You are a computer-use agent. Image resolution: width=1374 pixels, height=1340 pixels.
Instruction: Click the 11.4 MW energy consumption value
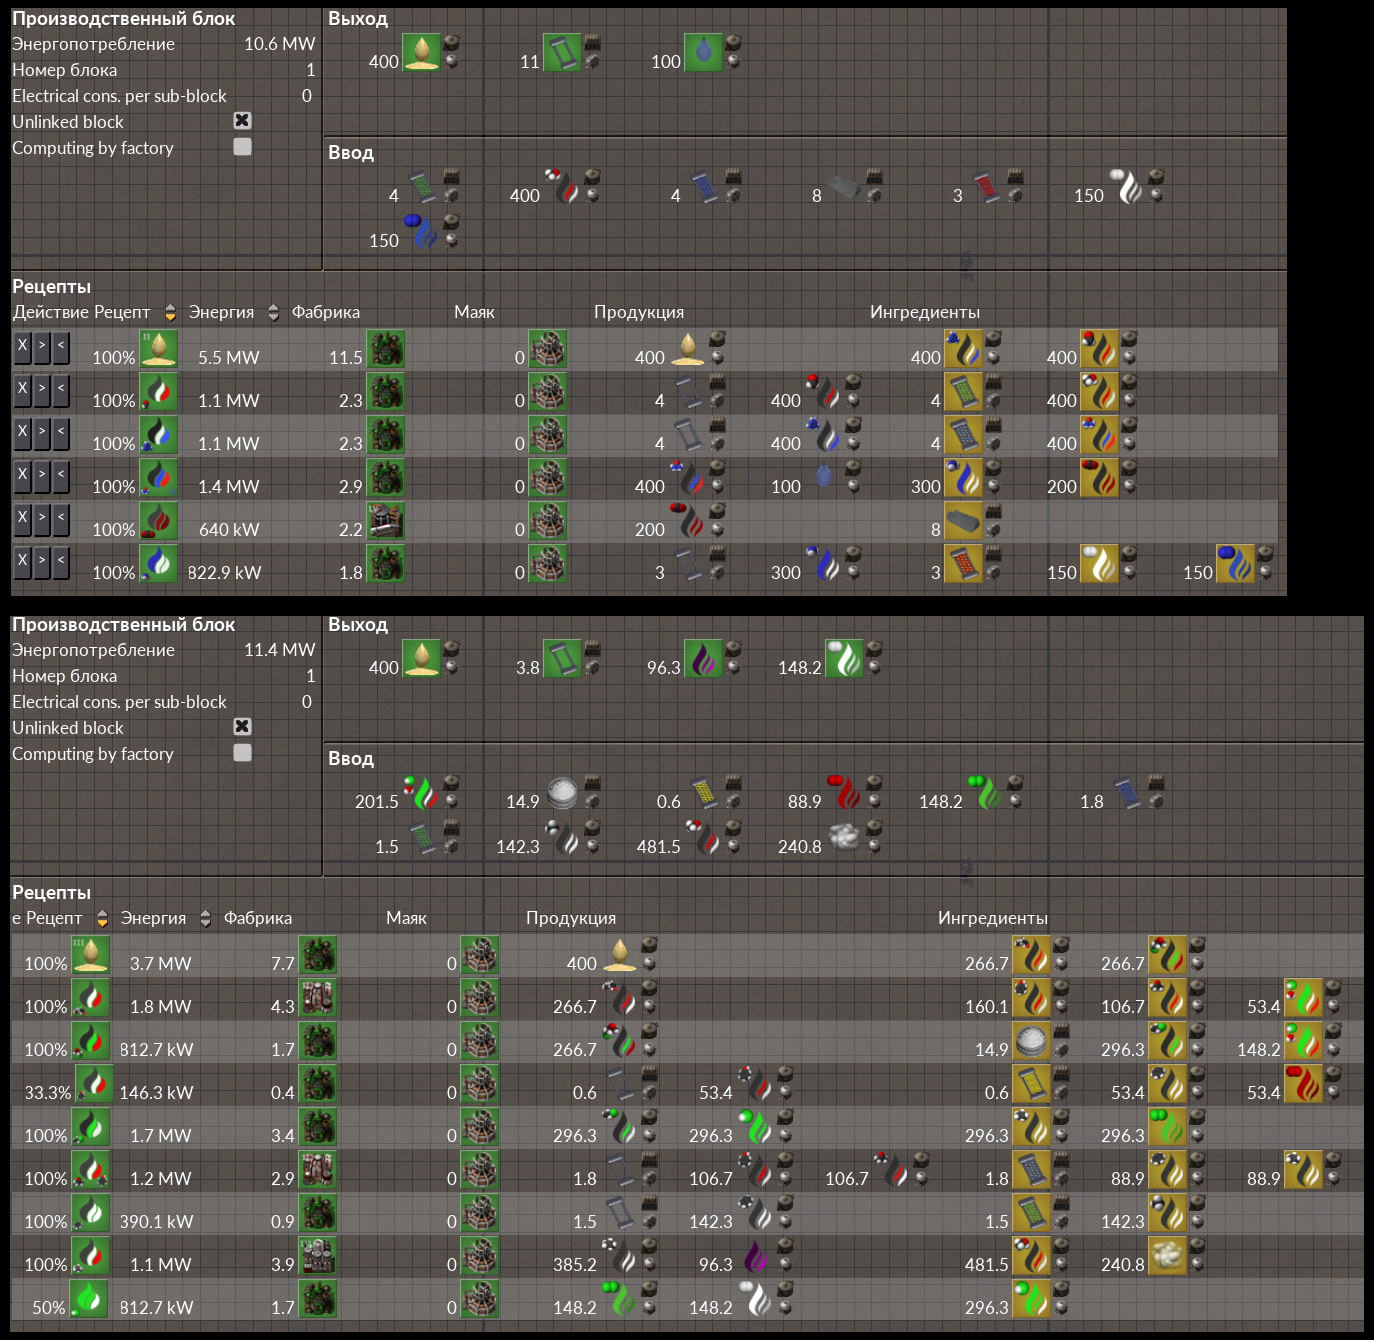(x=280, y=650)
